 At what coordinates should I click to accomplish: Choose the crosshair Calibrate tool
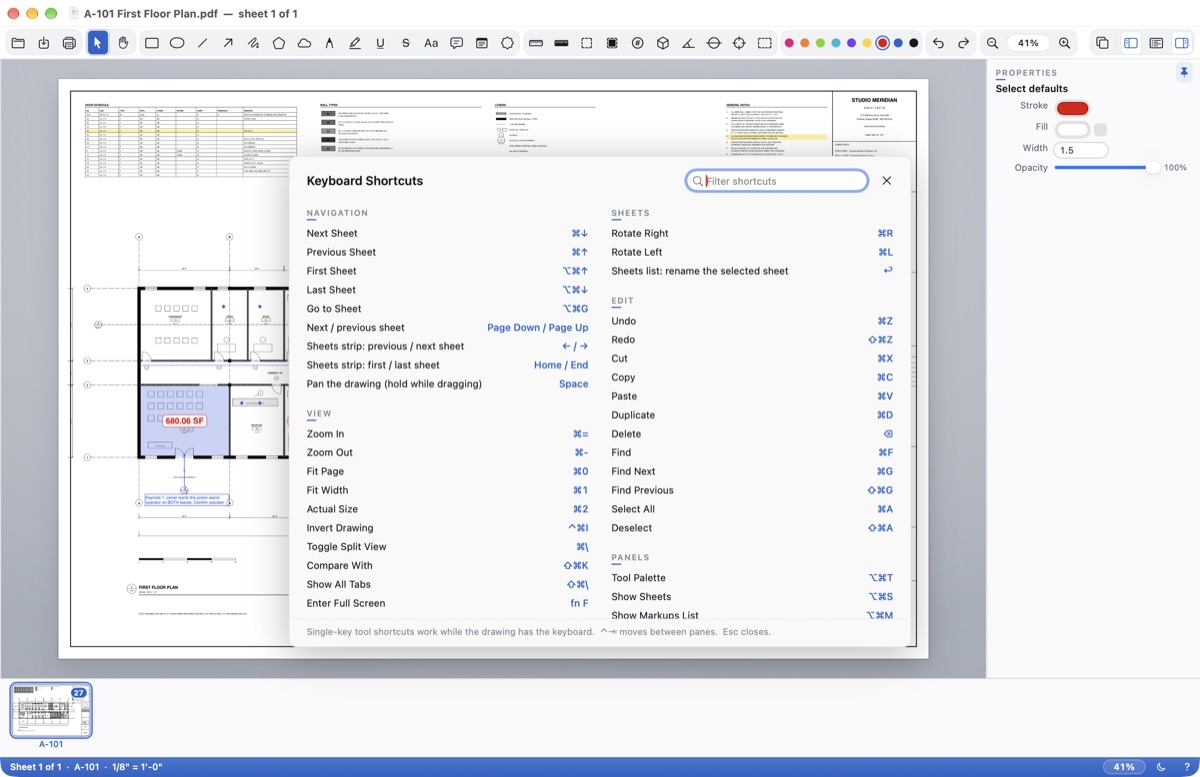click(739, 43)
